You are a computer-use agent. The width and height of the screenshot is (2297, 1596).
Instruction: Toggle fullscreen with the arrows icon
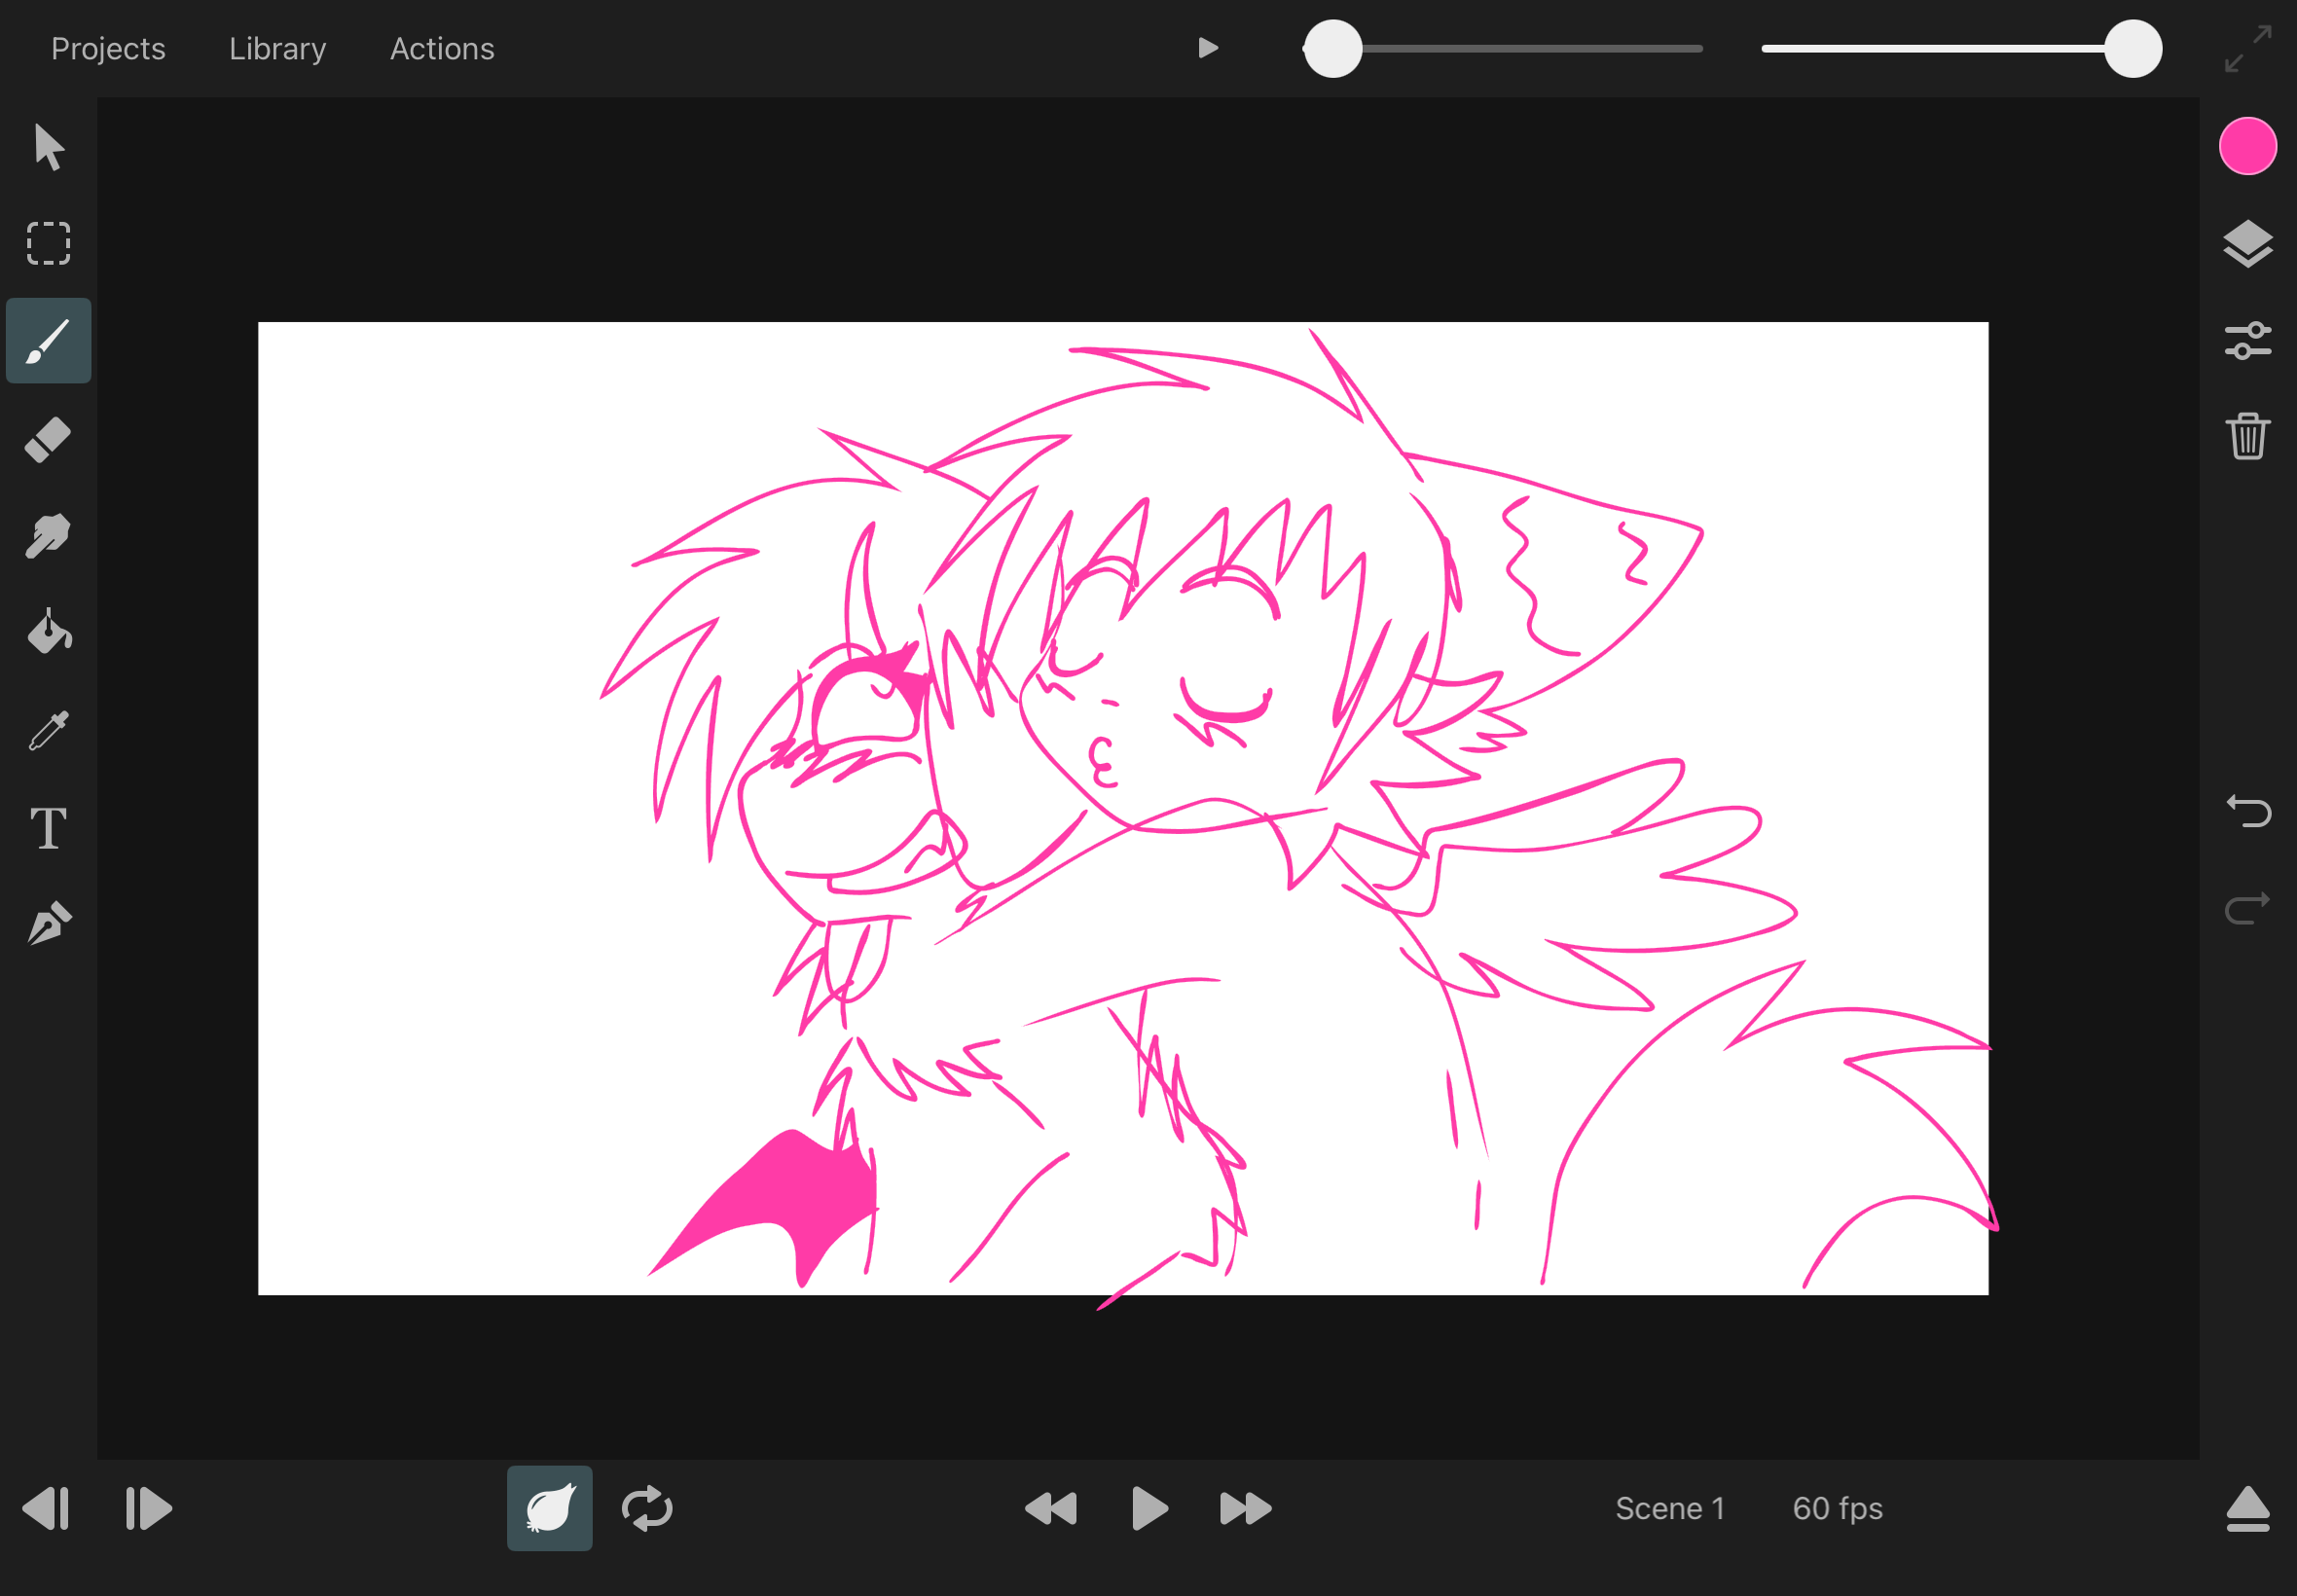pos(2247,49)
